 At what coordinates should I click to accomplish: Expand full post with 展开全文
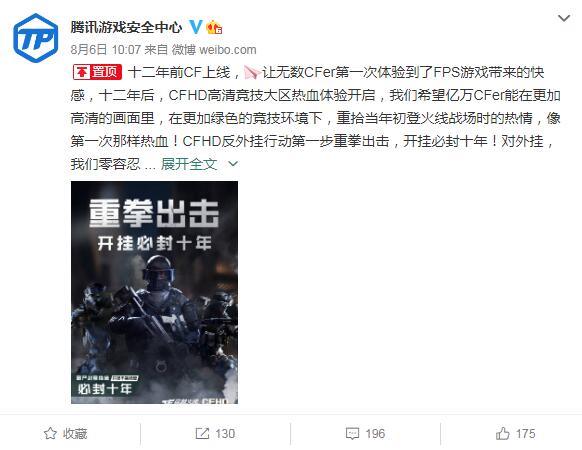[x=189, y=164]
